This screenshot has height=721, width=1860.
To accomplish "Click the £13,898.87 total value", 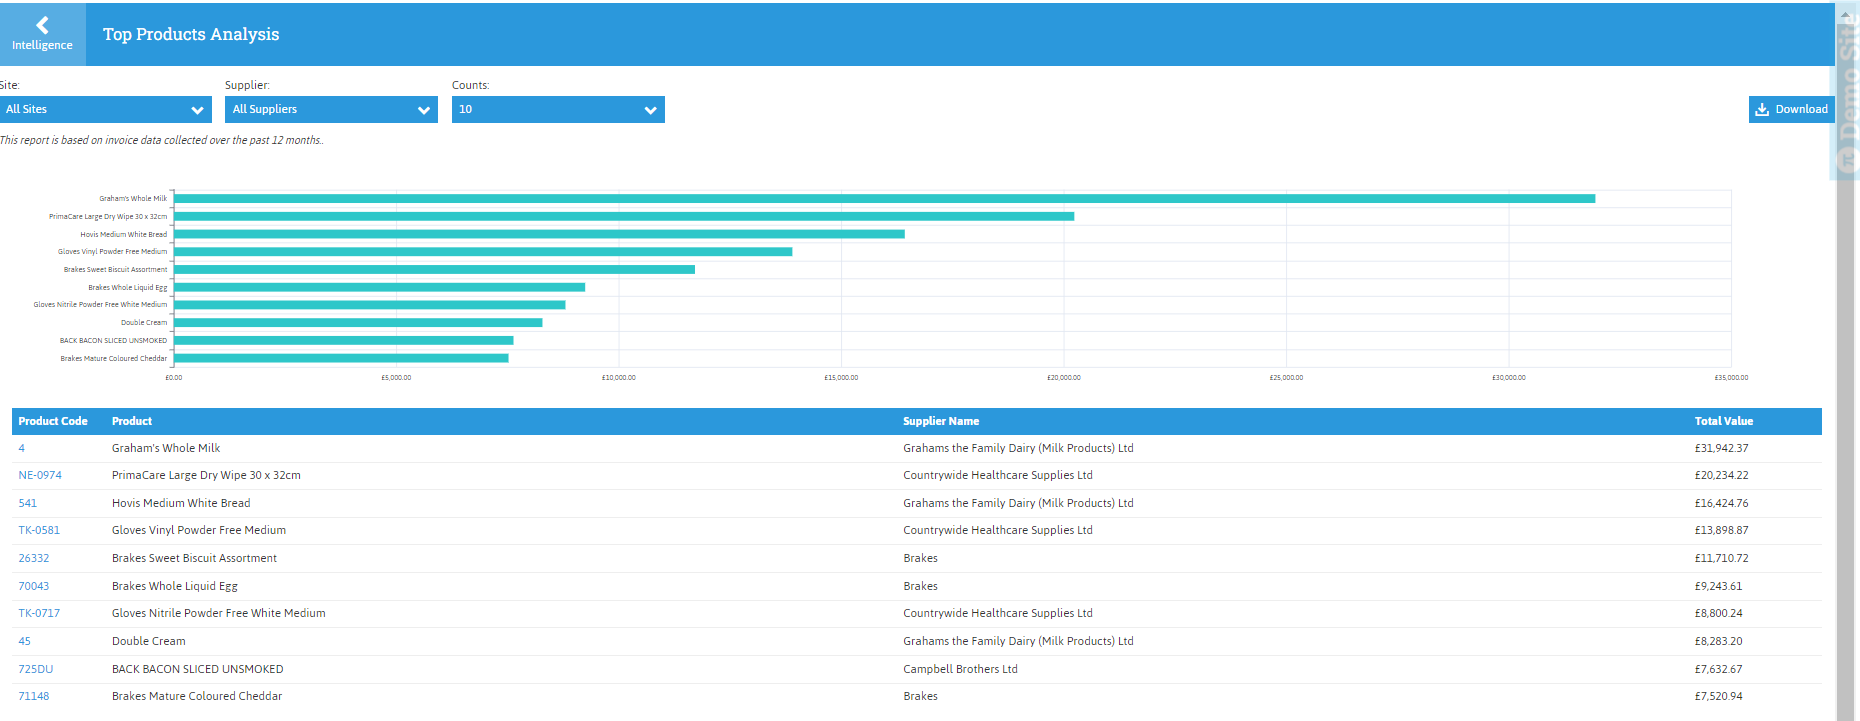I will (x=1721, y=530).
